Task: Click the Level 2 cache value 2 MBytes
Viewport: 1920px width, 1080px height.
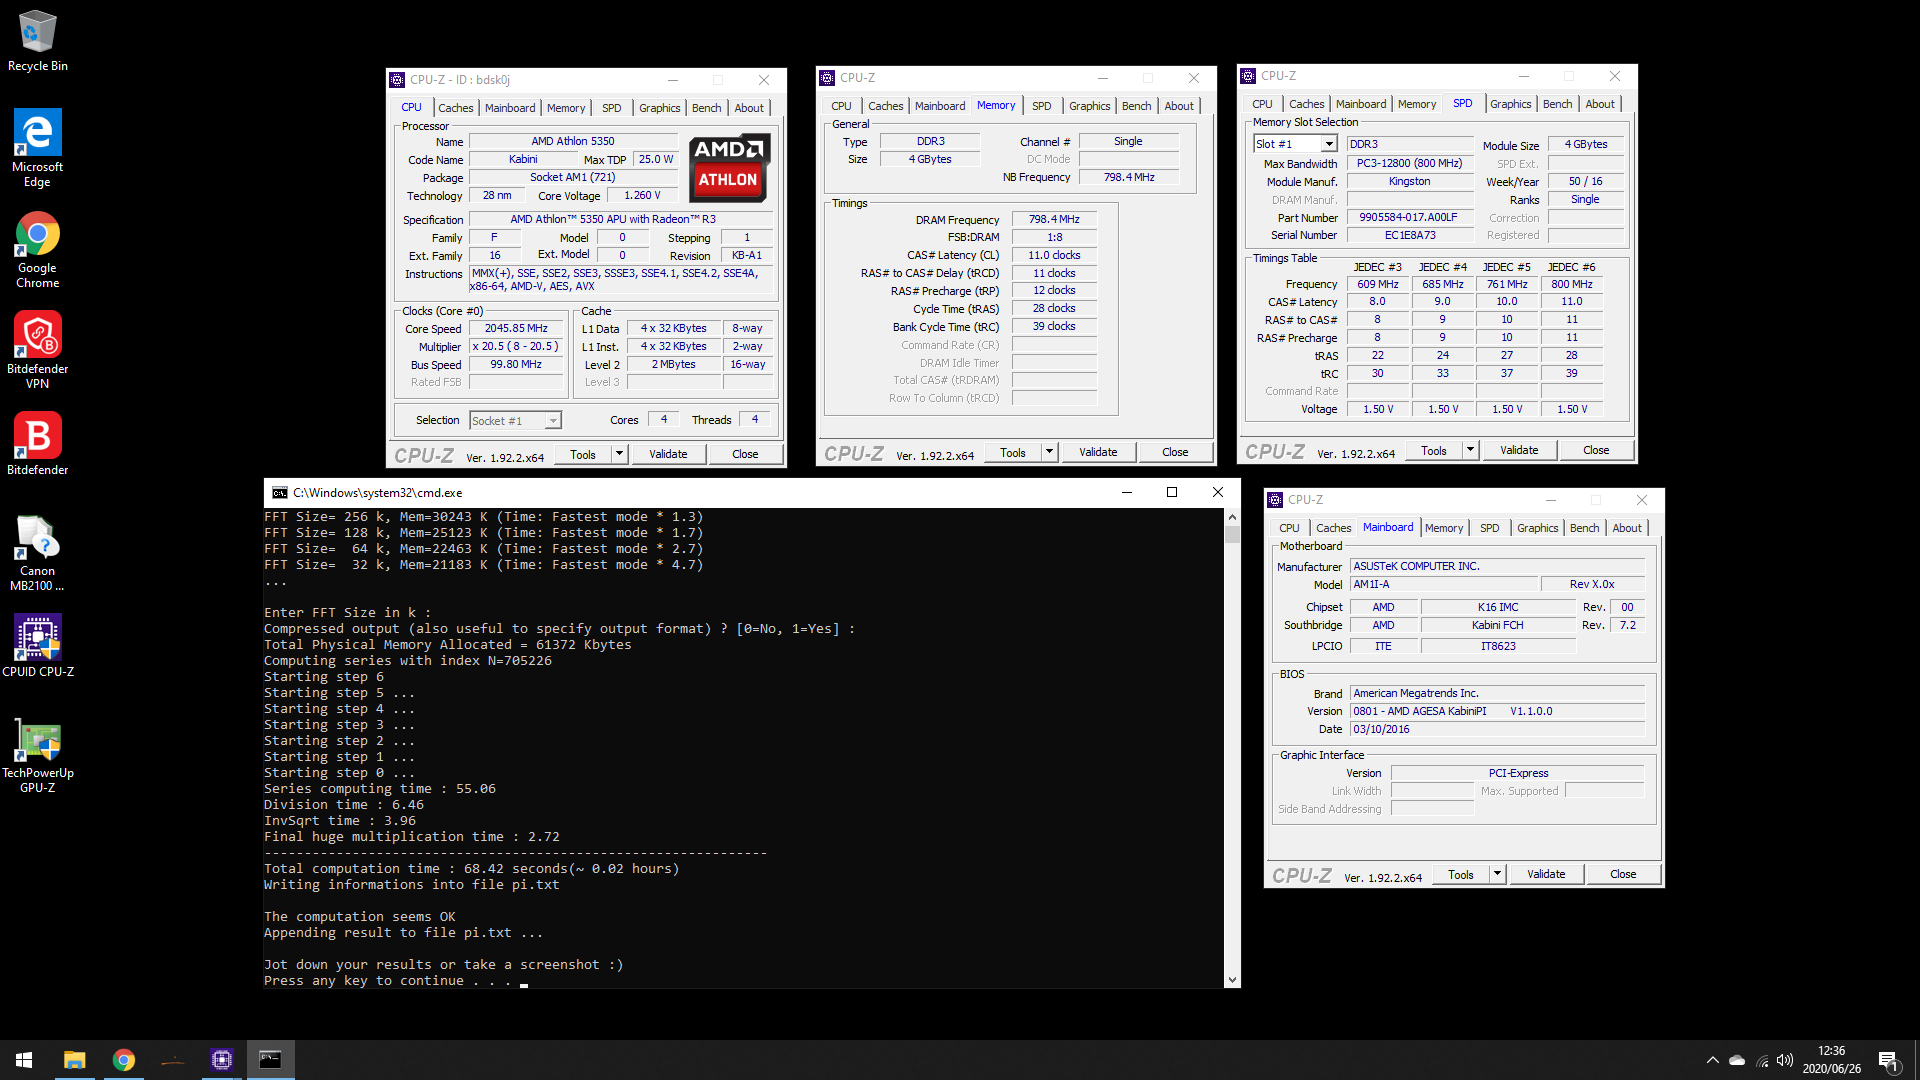Action: [x=674, y=364]
